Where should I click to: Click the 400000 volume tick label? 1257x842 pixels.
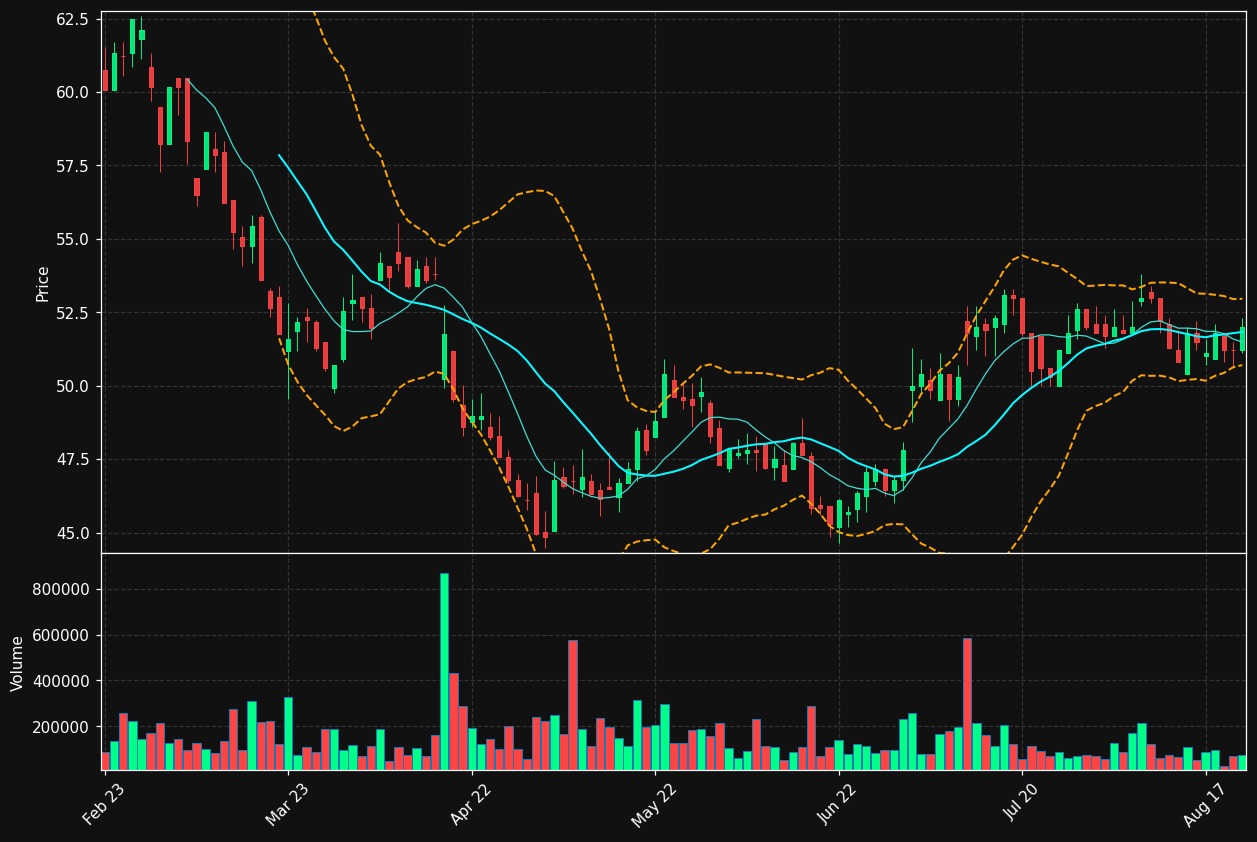click(x=61, y=682)
